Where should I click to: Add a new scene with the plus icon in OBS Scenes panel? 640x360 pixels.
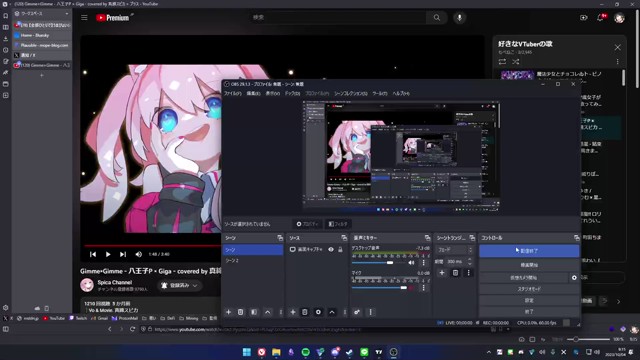click(228, 312)
